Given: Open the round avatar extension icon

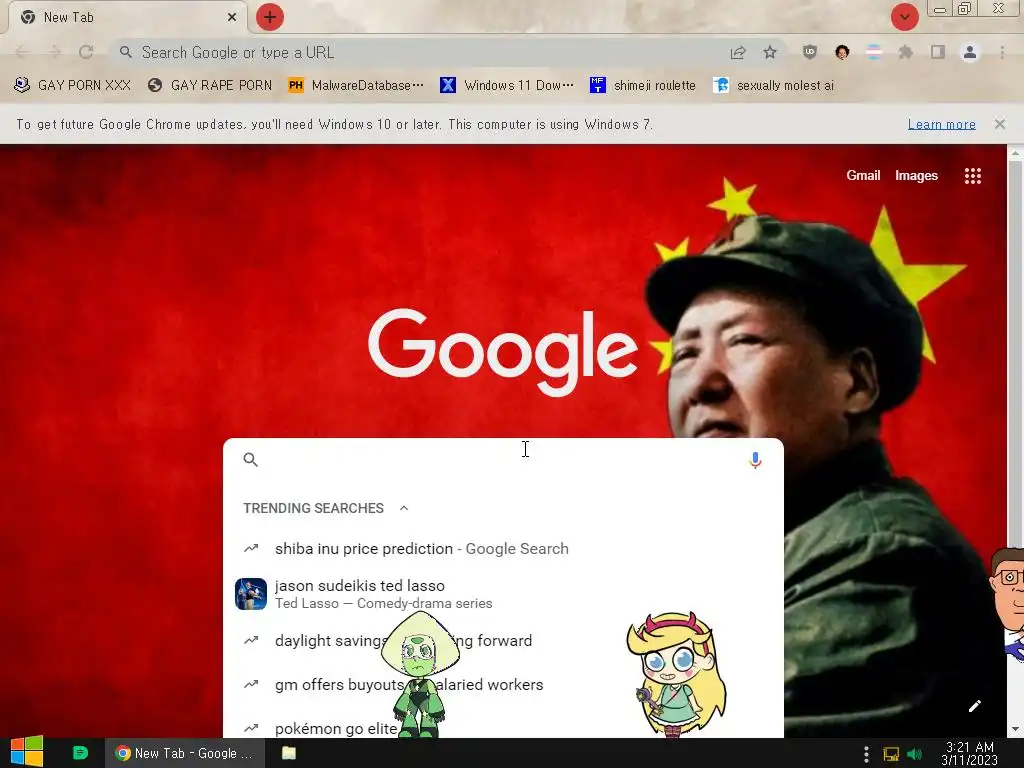Looking at the screenshot, I should pyautogui.click(x=842, y=52).
